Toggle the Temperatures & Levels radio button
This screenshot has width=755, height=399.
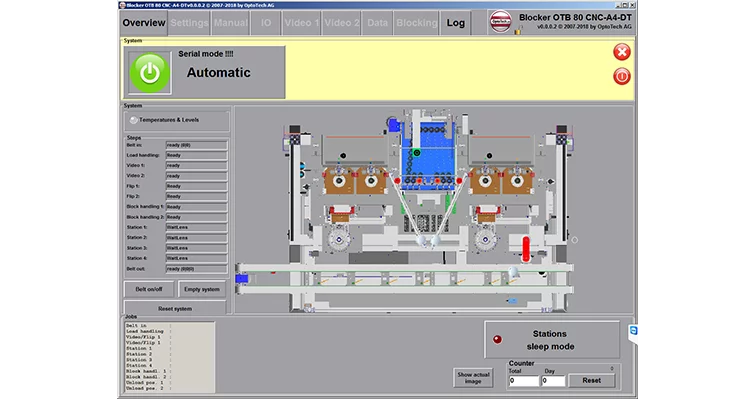pyautogui.click(x=133, y=120)
